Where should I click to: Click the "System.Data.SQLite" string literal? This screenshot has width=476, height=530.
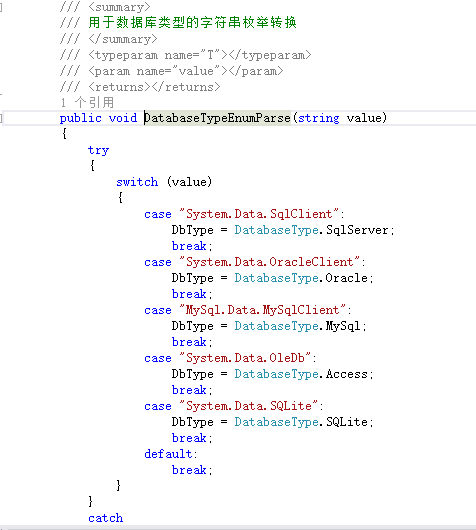pyautogui.click(x=248, y=406)
